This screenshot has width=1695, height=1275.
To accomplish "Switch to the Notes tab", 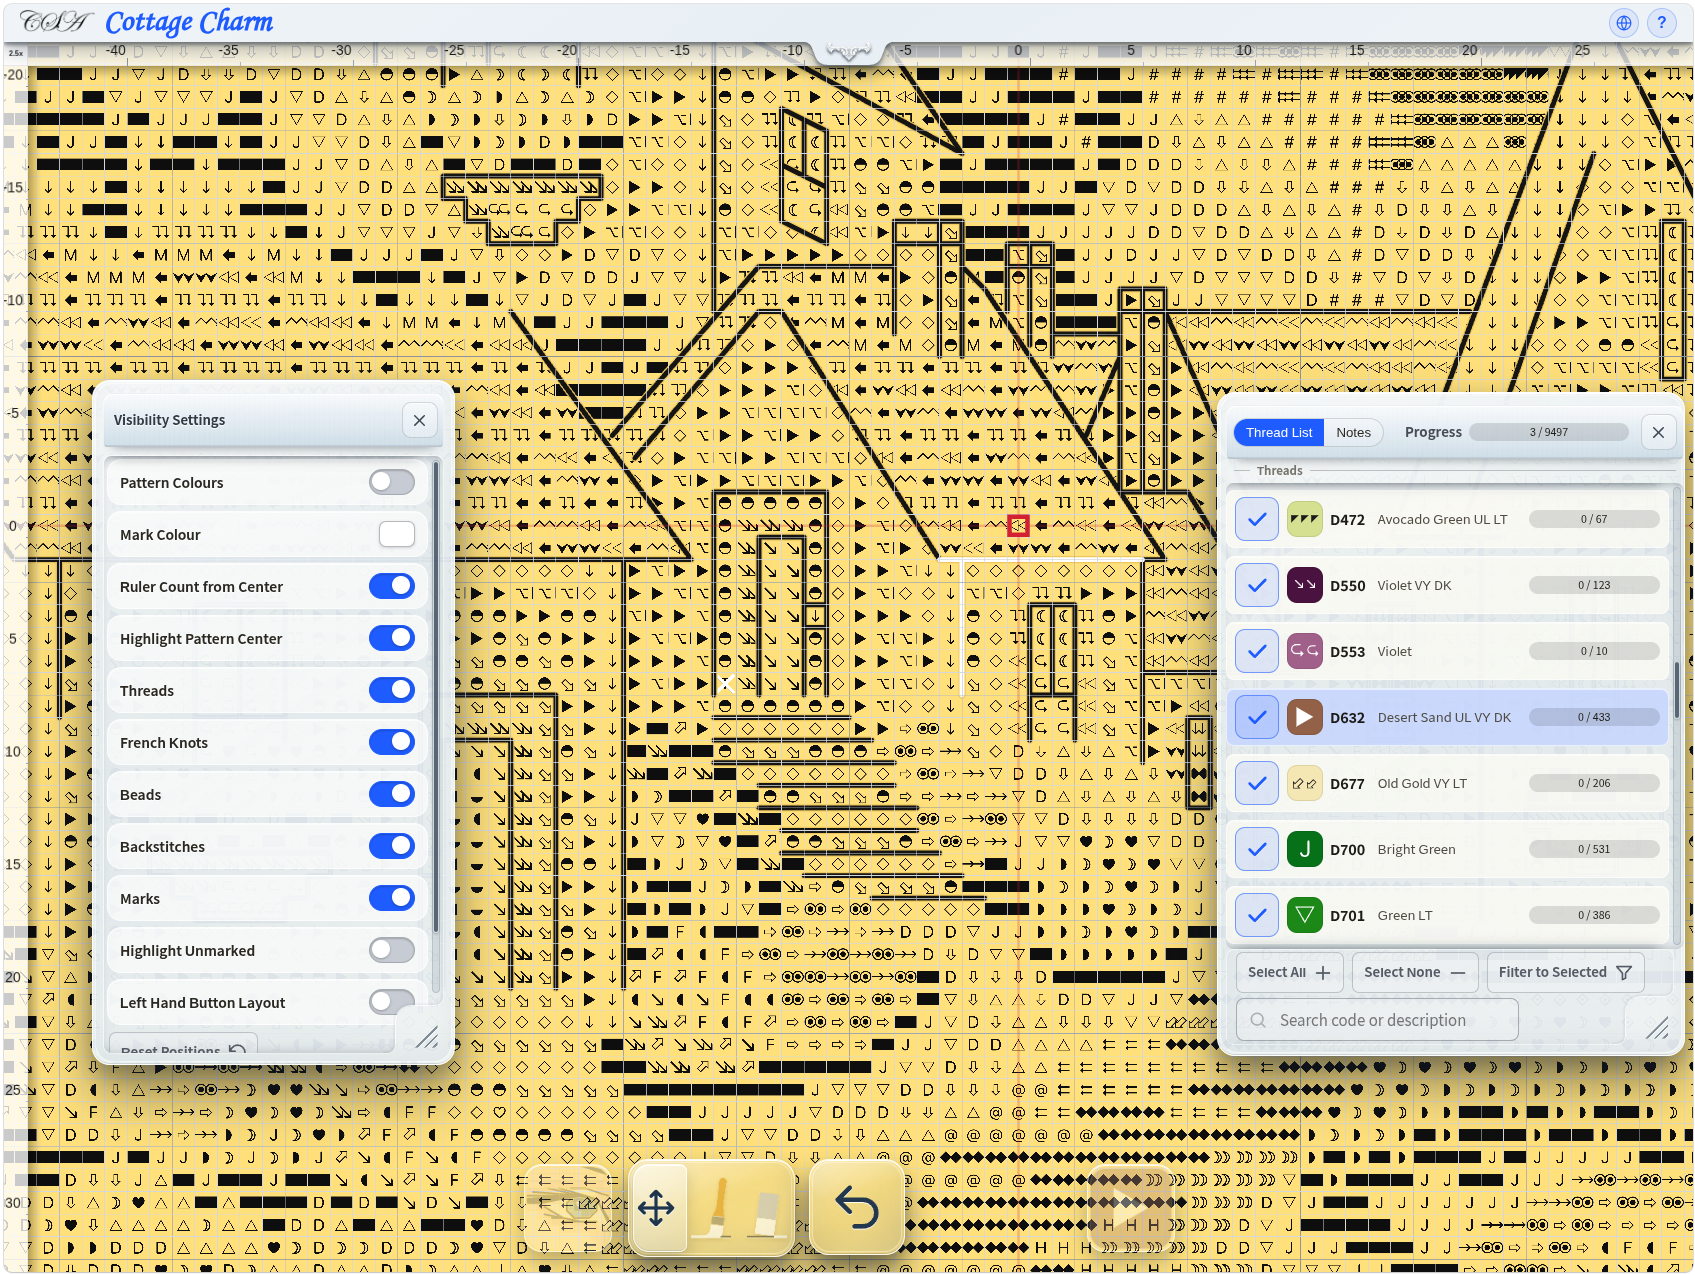I will pyautogui.click(x=1353, y=433).
